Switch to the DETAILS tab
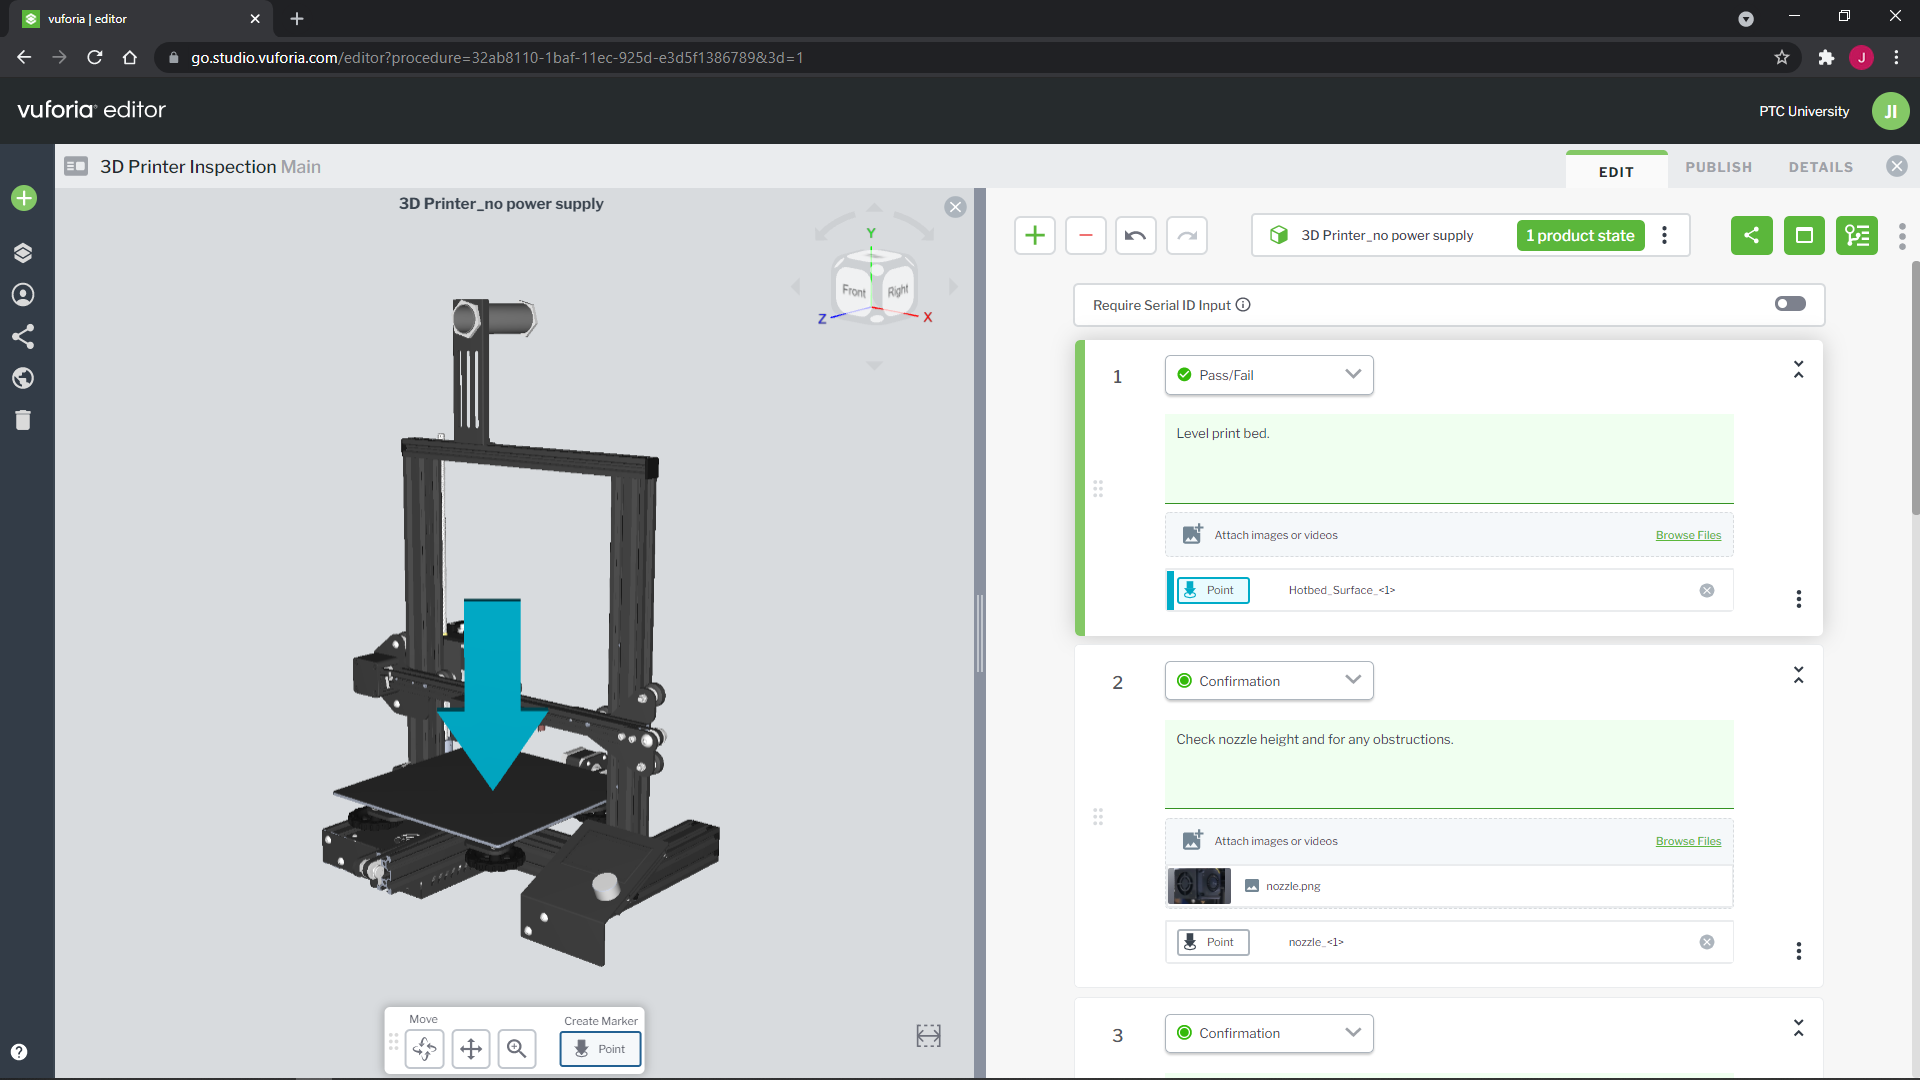The width and height of the screenshot is (1920, 1080). tap(1821, 168)
